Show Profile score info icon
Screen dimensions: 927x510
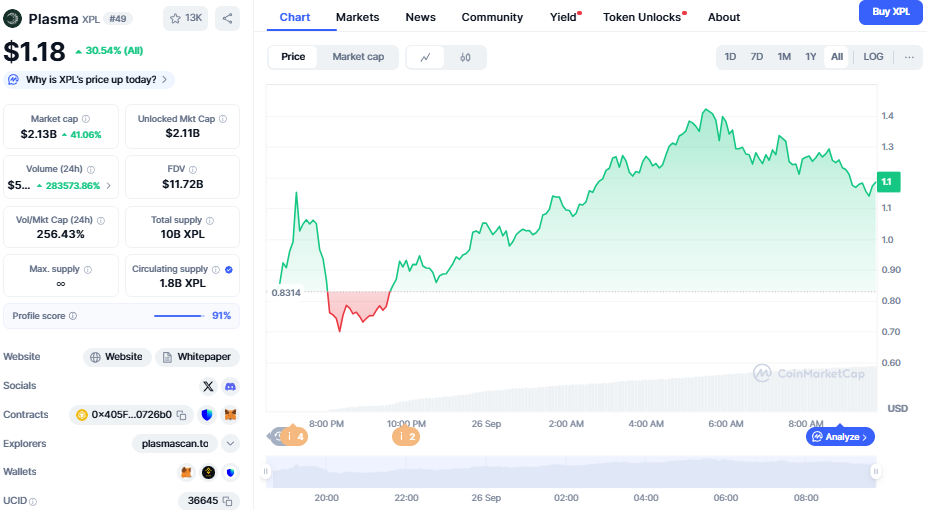73,316
